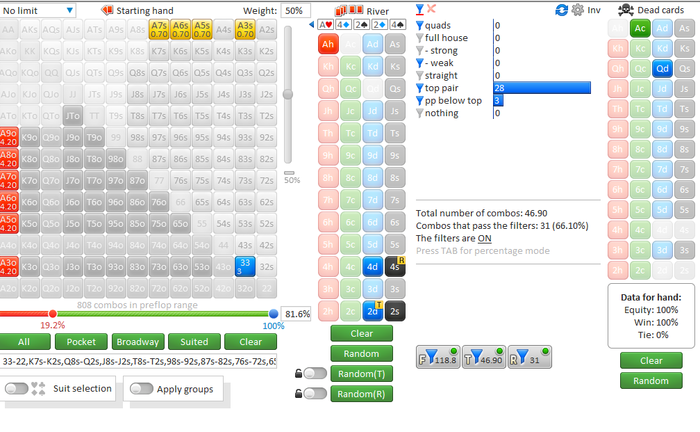Select the A3s hand cell
Viewport: 700px width, 432px height.
coord(245,29)
